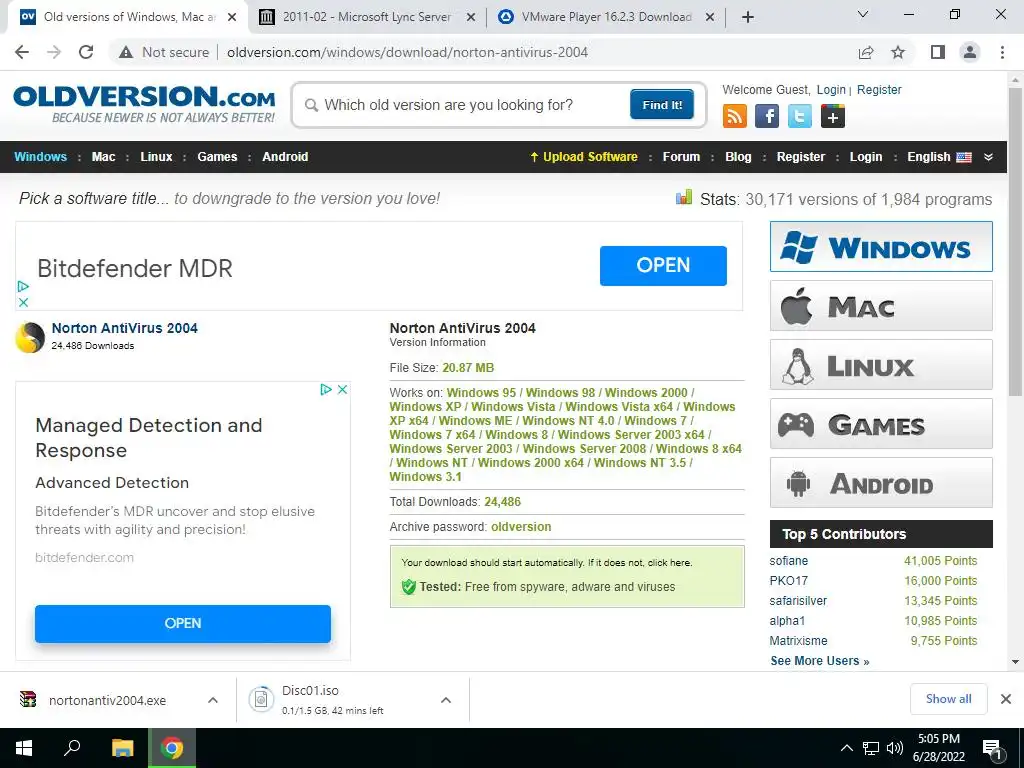Close the Bitdefender MDR banner ad
This screenshot has height=768, width=1024.
pyautogui.click(x=23, y=302)
